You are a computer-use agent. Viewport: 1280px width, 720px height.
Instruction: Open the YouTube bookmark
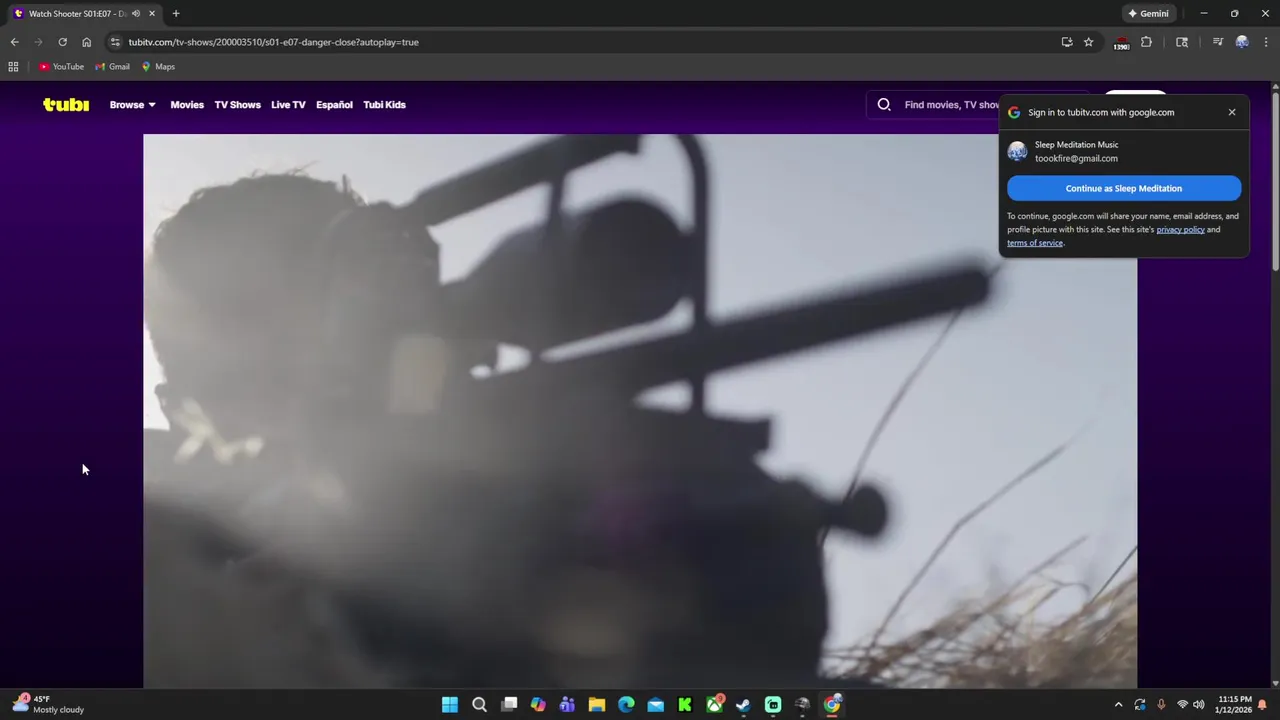tap(61, 67)
